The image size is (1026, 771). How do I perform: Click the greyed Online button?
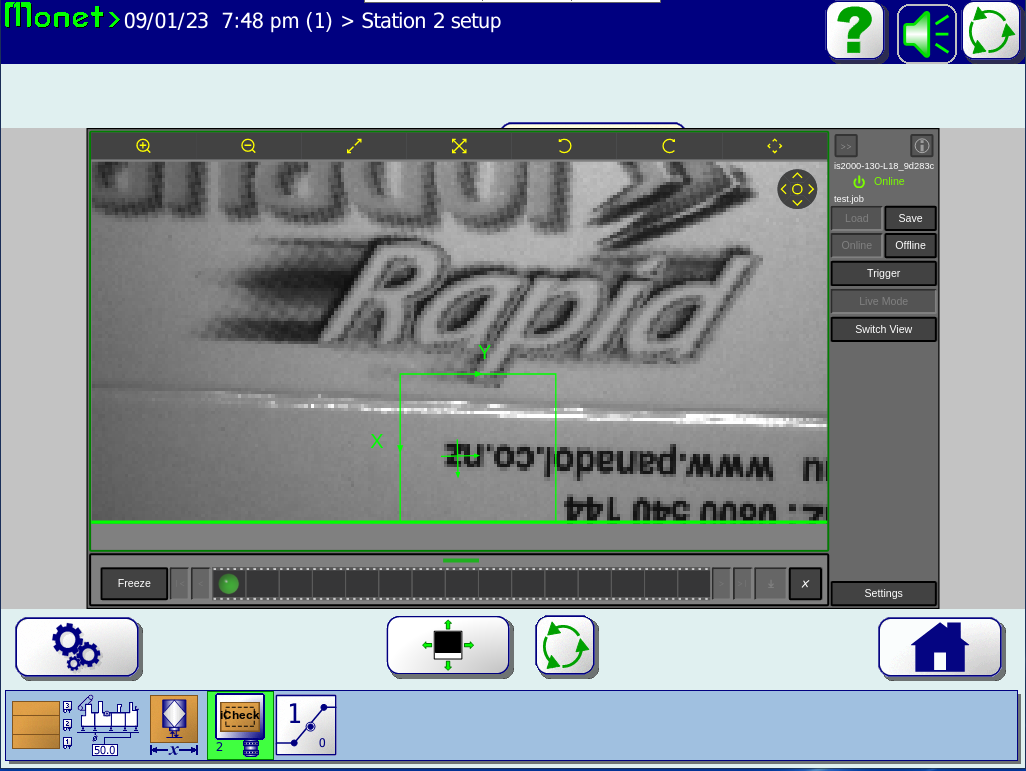[x=857, y=245]
